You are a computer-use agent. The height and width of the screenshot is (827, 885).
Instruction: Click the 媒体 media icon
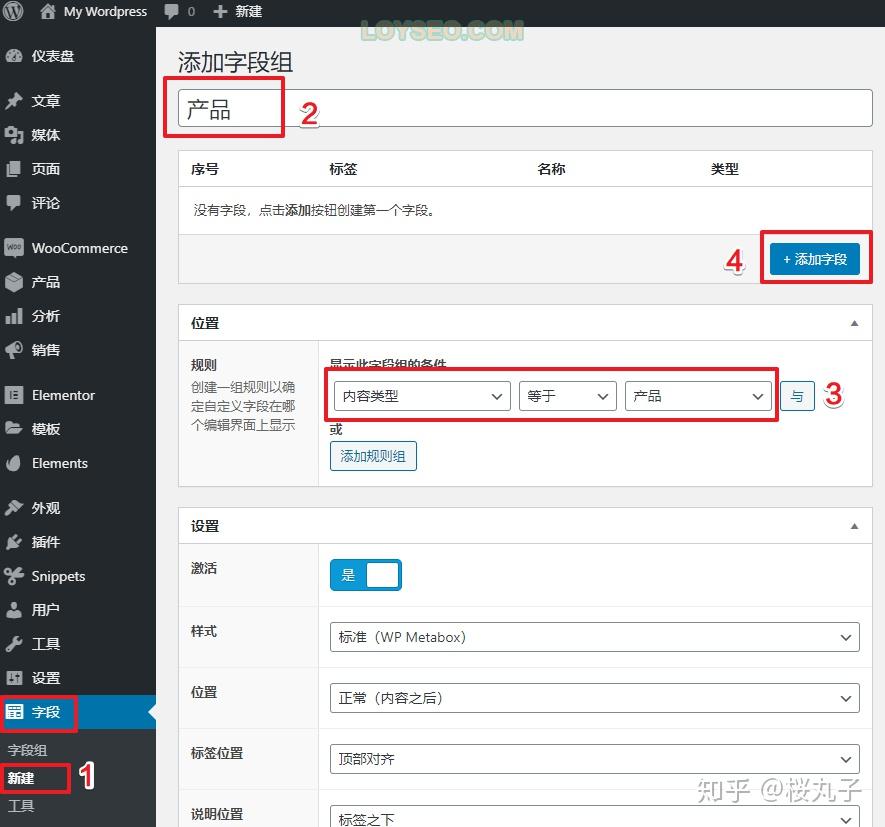(14, 135)
